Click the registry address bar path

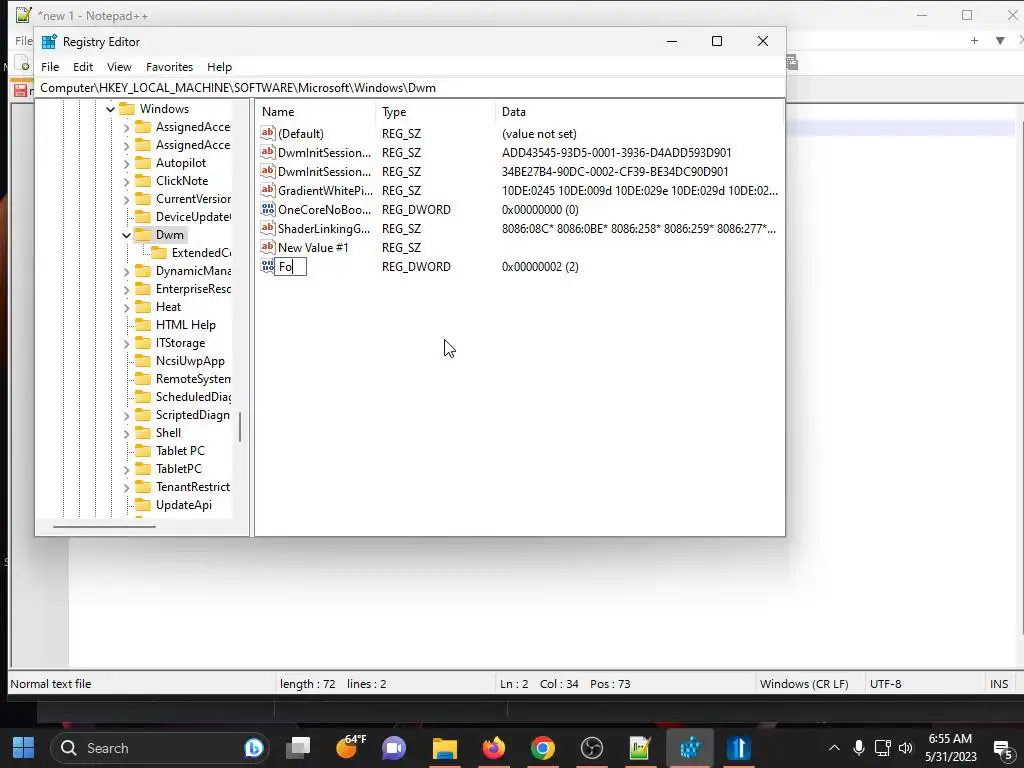[238, 88]
